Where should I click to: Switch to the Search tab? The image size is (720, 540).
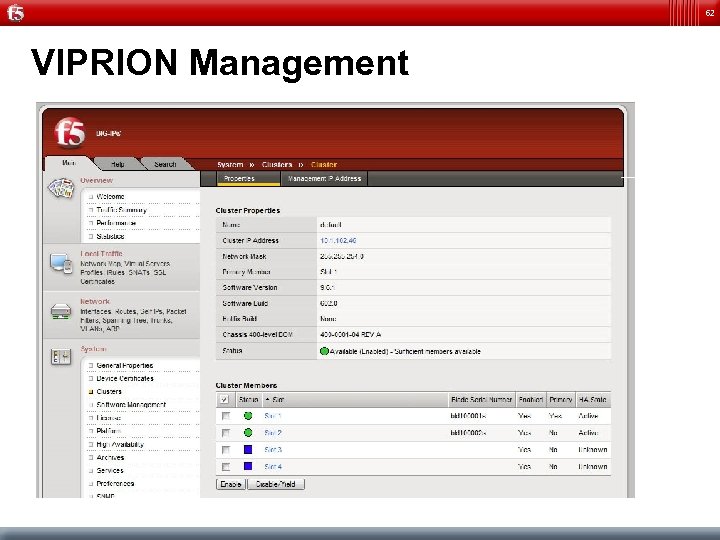pyautogui.click(x=165, y=164)
